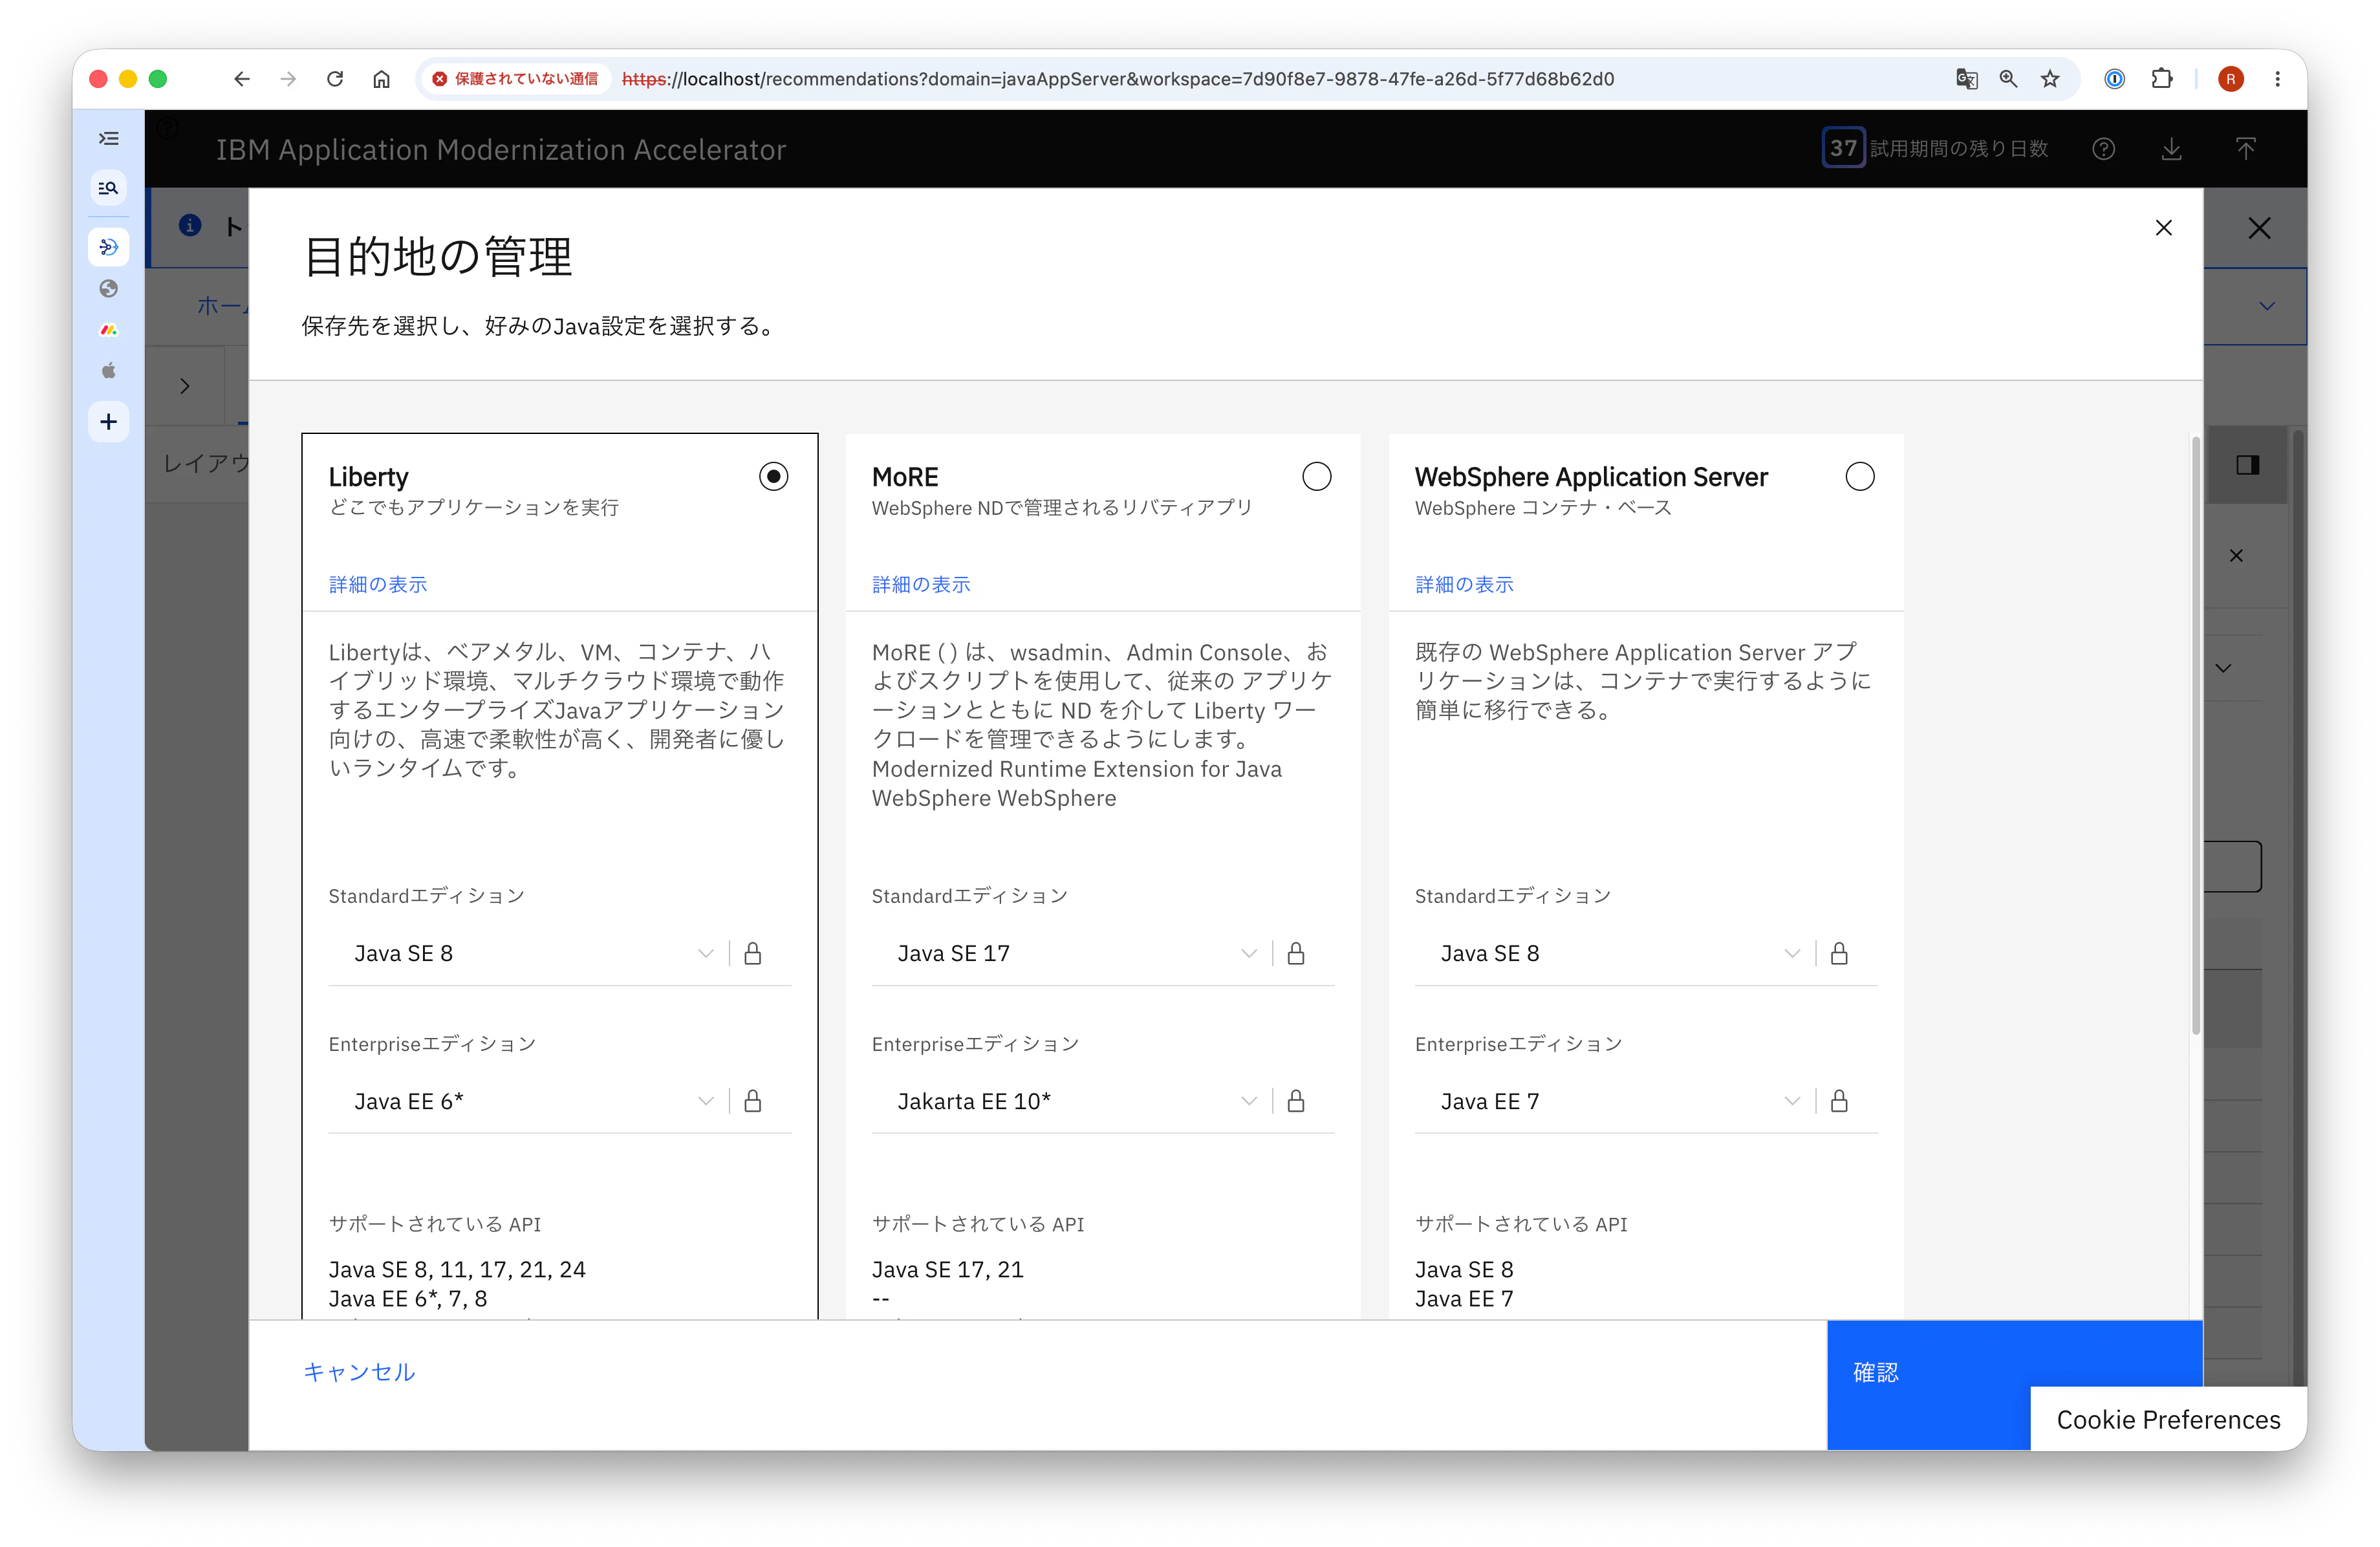Expand the left panel chevron

[x=185, y=386]
